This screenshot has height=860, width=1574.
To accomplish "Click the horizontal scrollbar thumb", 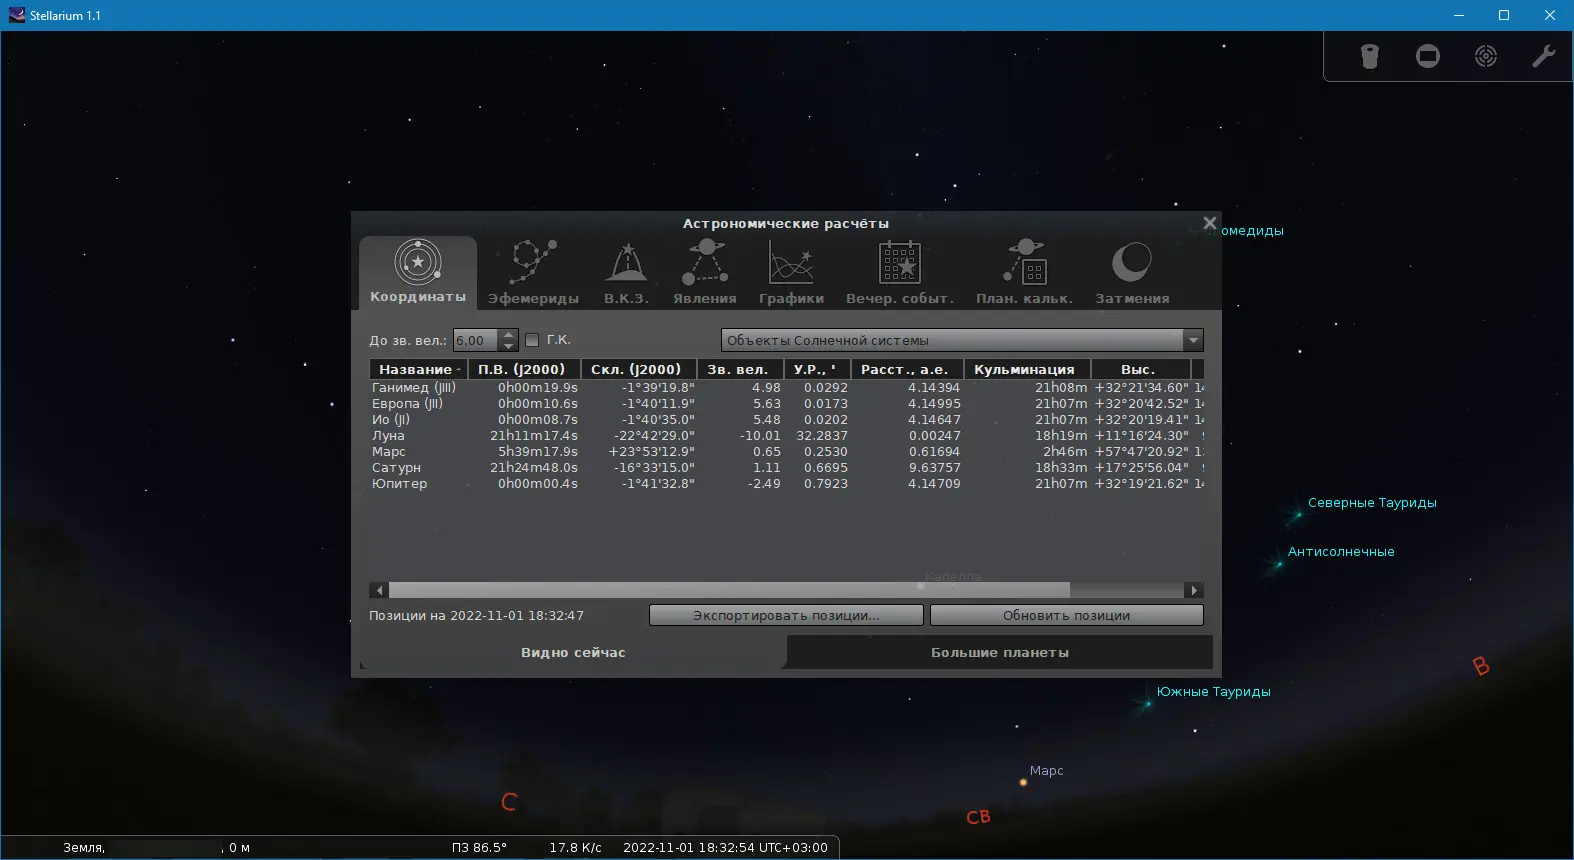I will click(729, 590).
